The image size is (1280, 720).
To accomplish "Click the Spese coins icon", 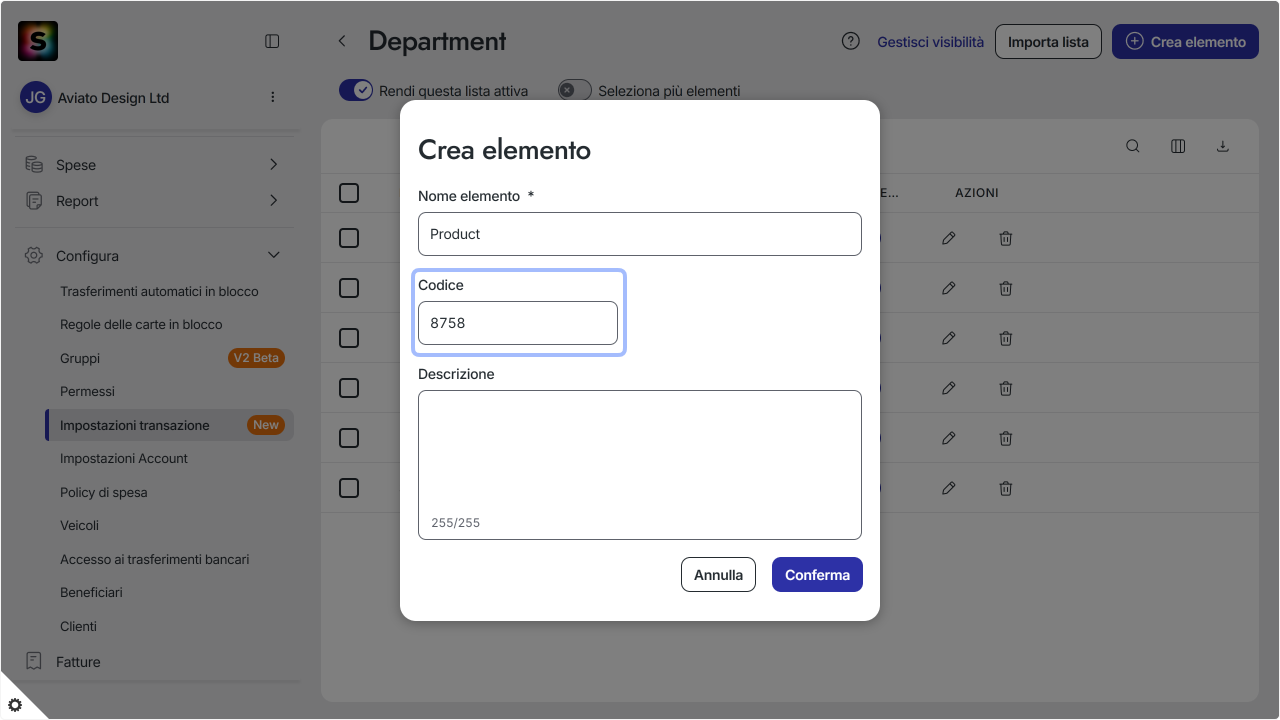I will point(34,164).
